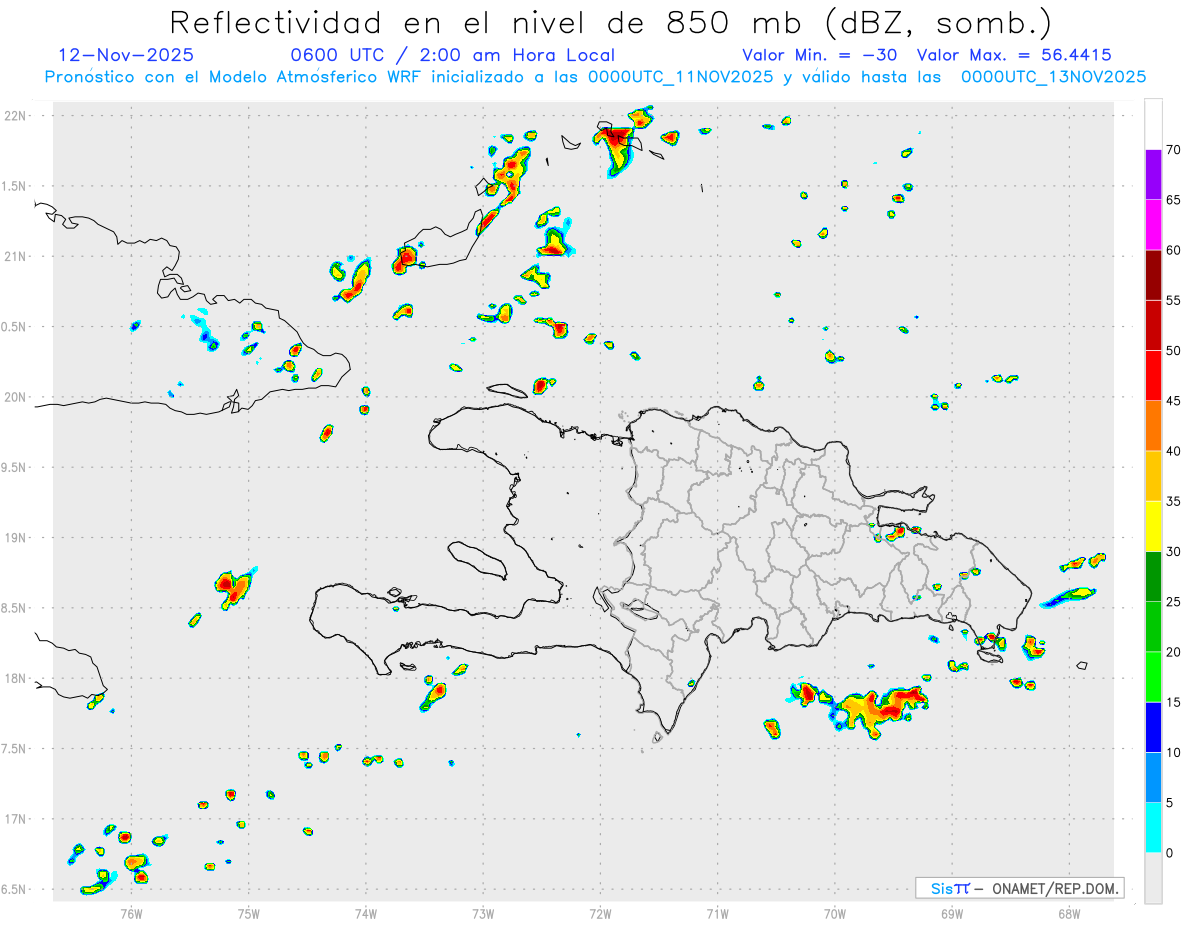Click the gold 35-40 dBZ colorbar segment
The width and height of the screenshot is (1200, 927).
[1153, 476]
